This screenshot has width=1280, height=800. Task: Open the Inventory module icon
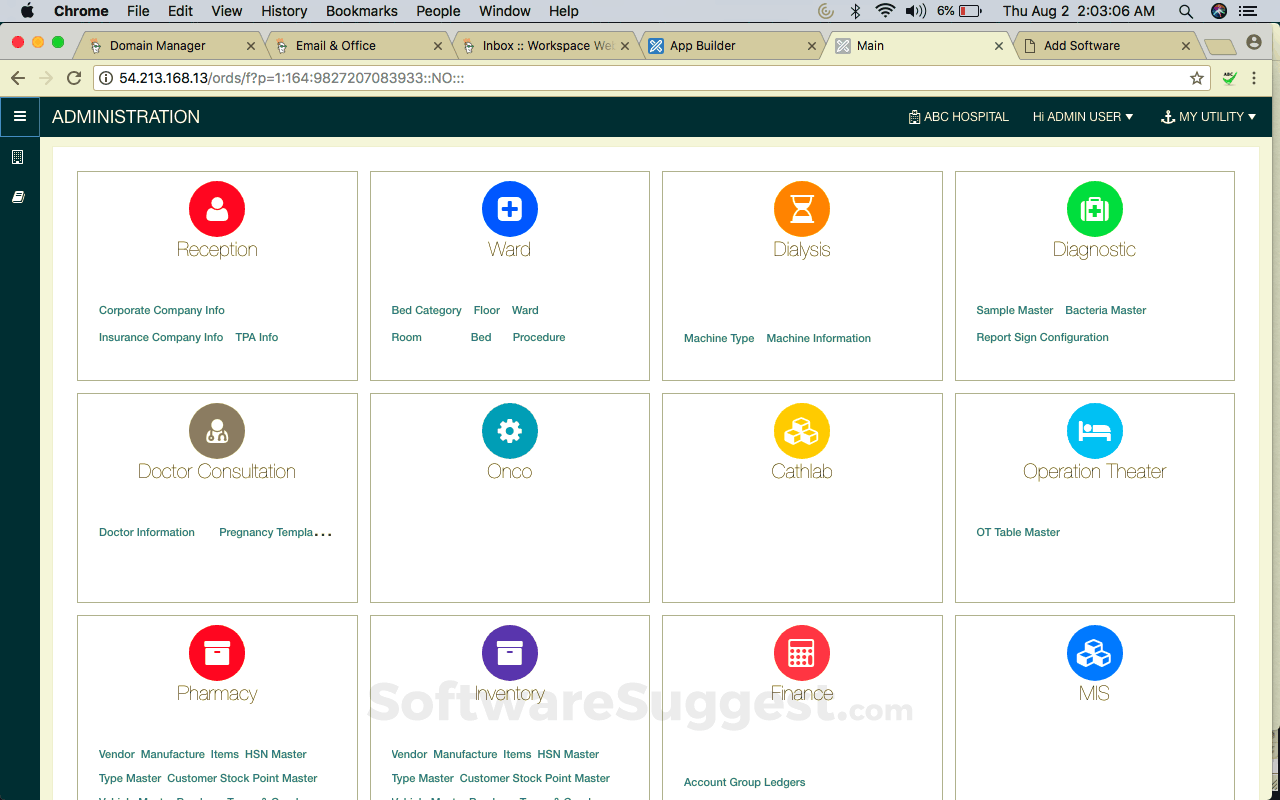point(510,652)
